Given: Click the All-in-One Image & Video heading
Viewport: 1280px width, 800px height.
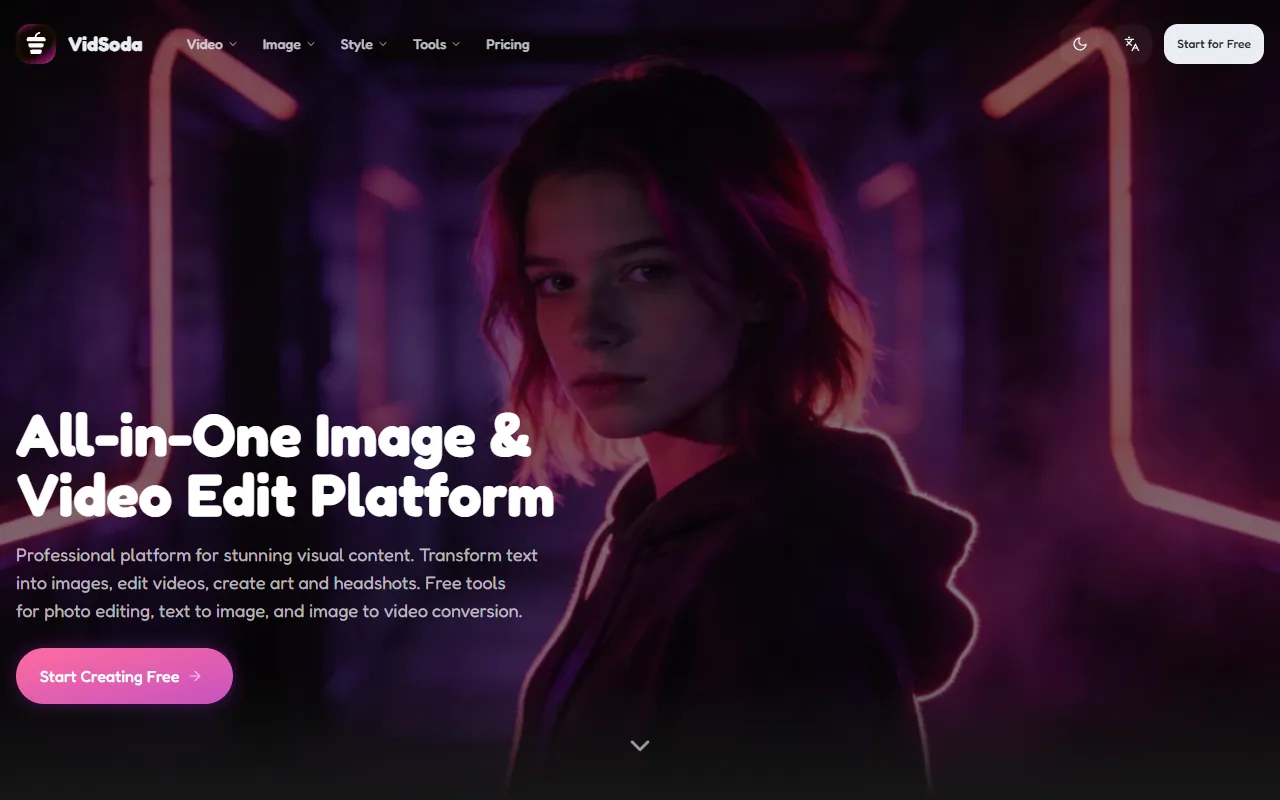Looking at the screenshot, I should pos(285,466).
